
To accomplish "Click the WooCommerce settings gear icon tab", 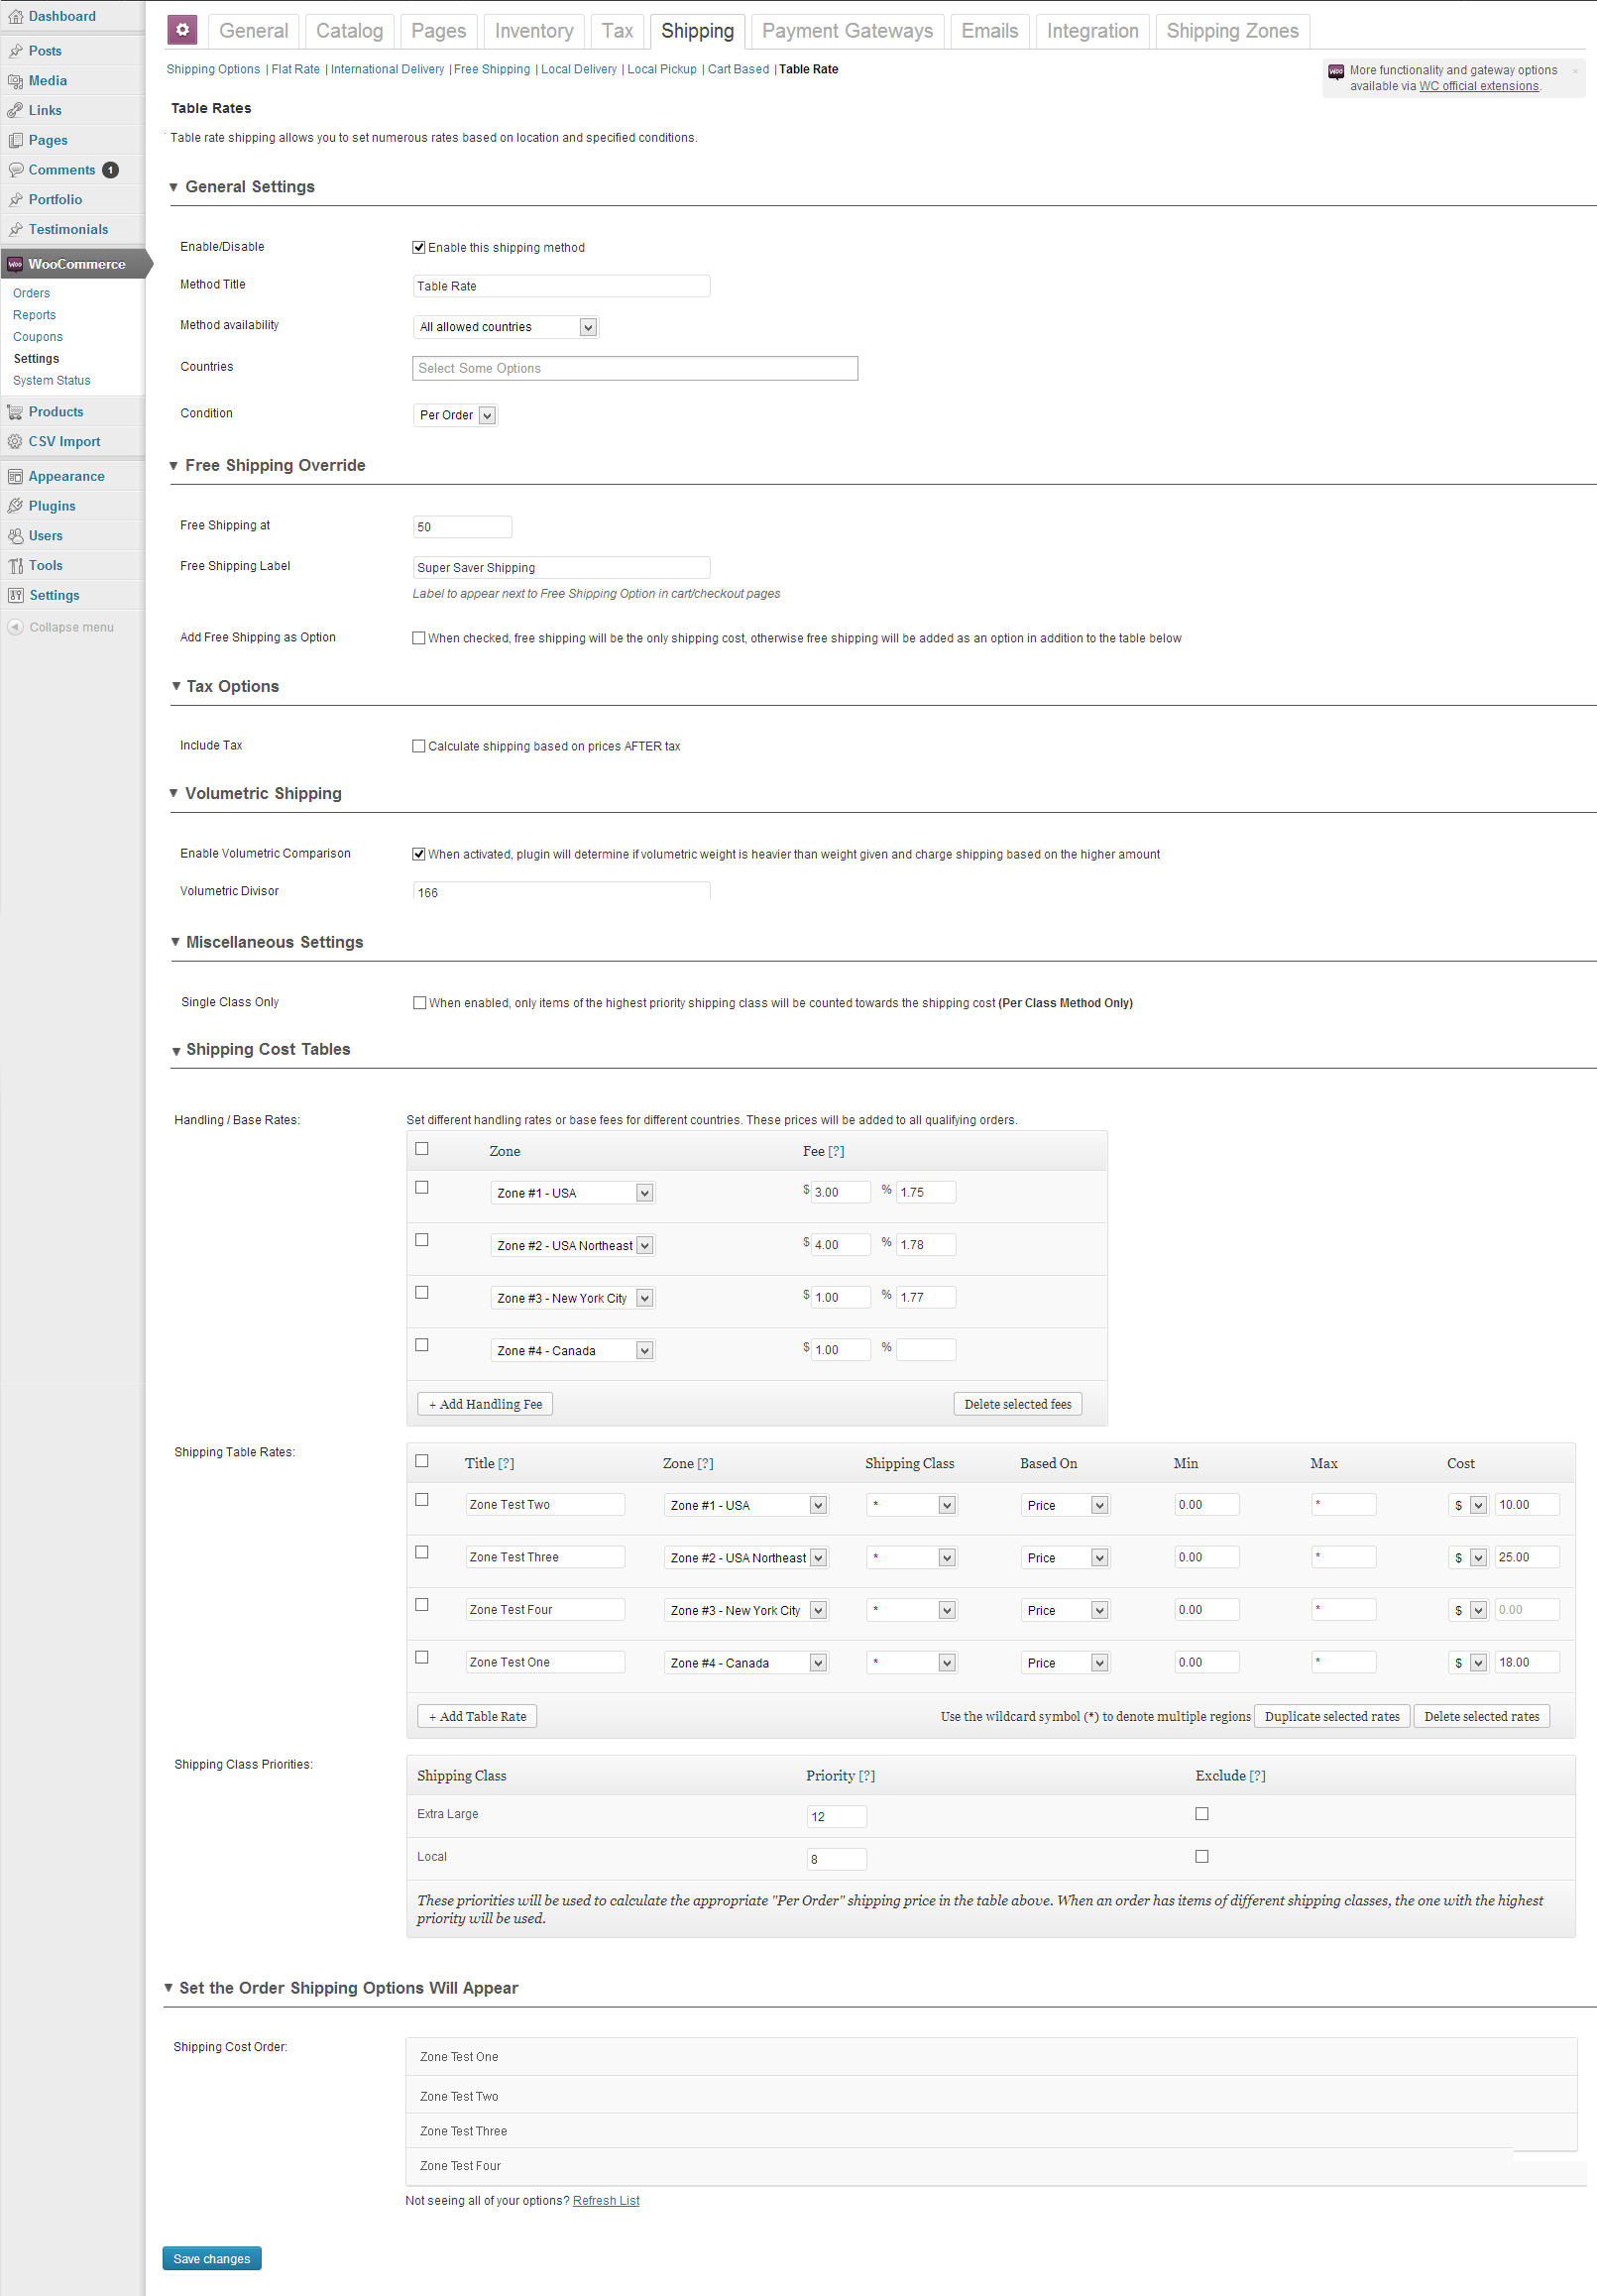I will (x=182, y=30).
